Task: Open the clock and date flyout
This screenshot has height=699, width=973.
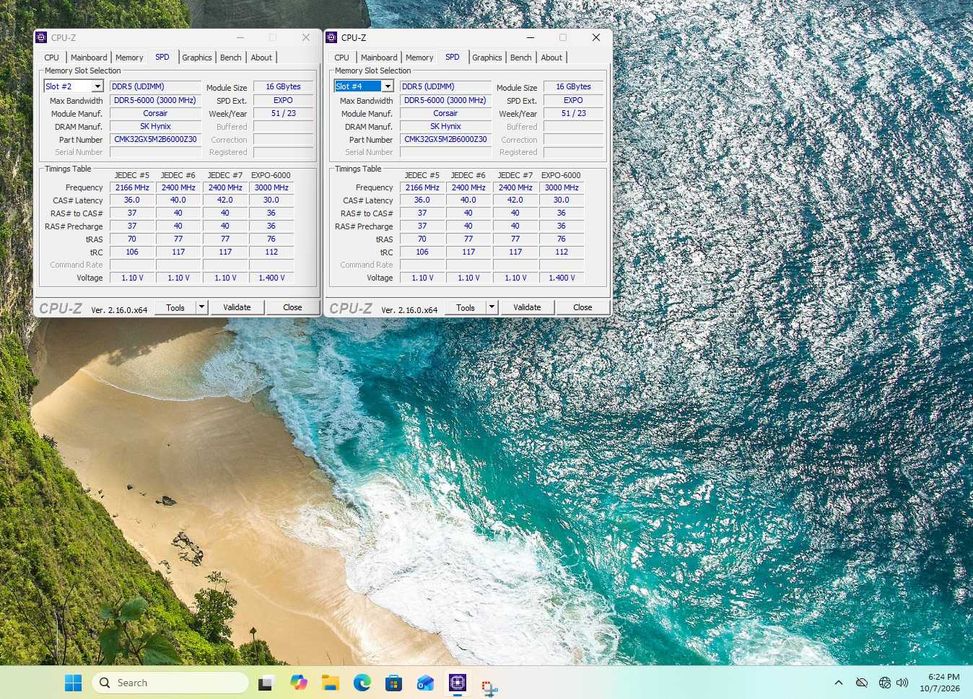Action: (939, 683)
